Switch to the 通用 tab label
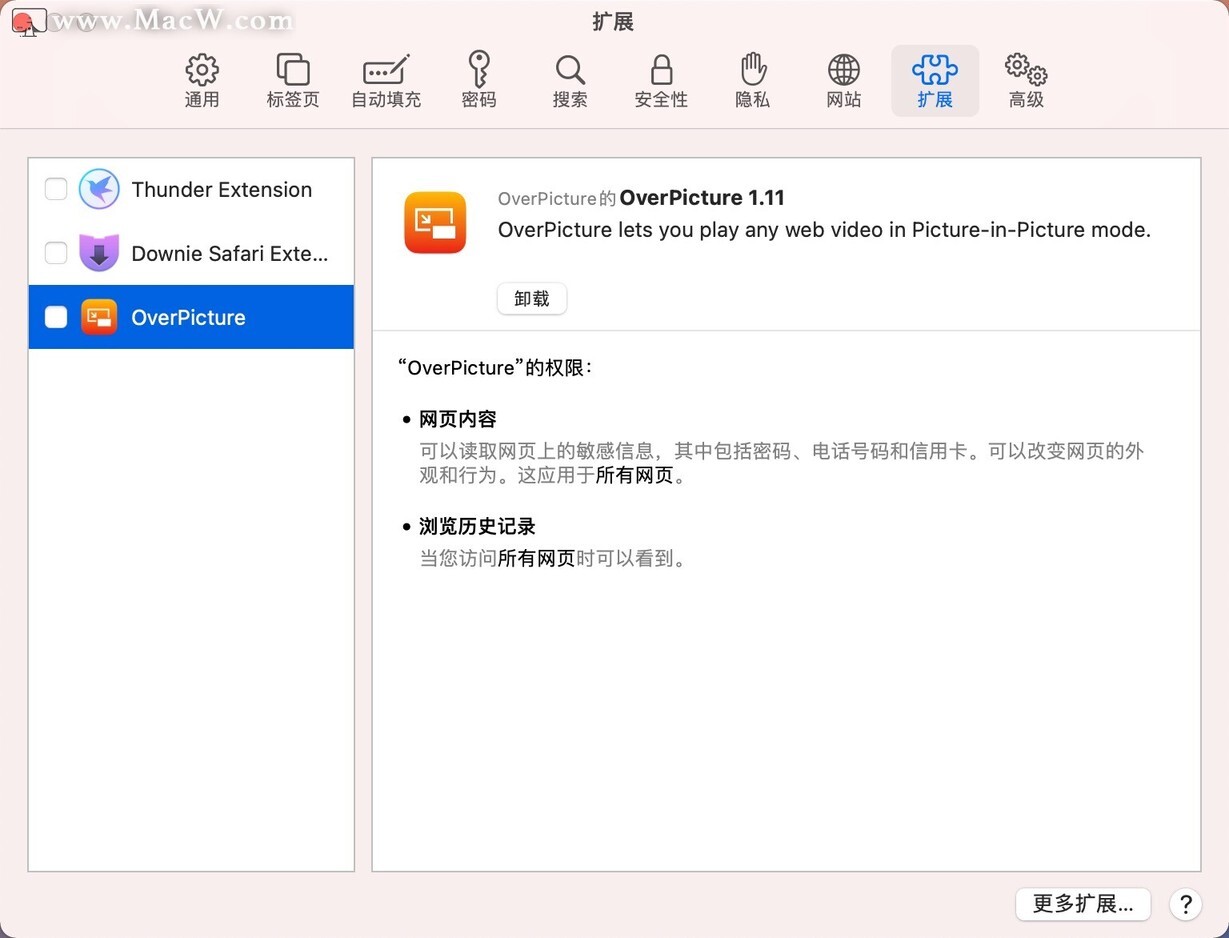The image size is (1229, 938). (x=202, y=100)
